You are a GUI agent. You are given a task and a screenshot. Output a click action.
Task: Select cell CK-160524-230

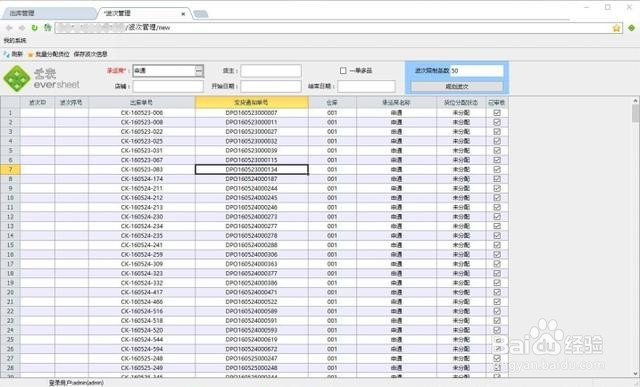click(x=142, y=217)
